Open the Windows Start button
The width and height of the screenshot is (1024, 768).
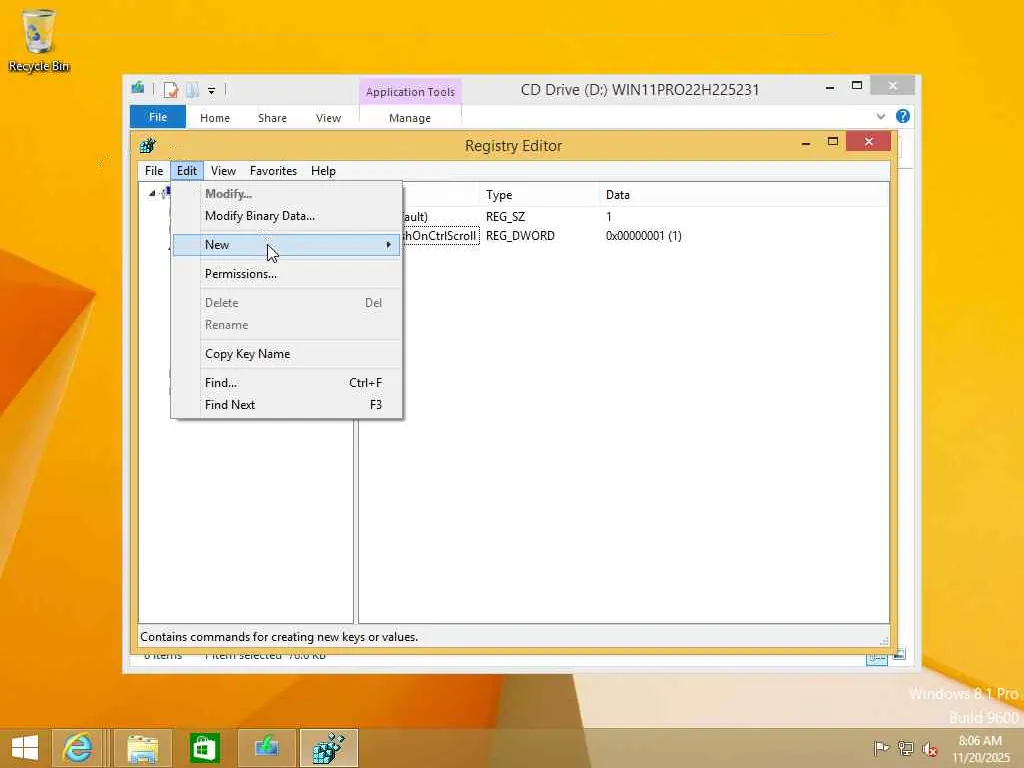coord(25,748)
